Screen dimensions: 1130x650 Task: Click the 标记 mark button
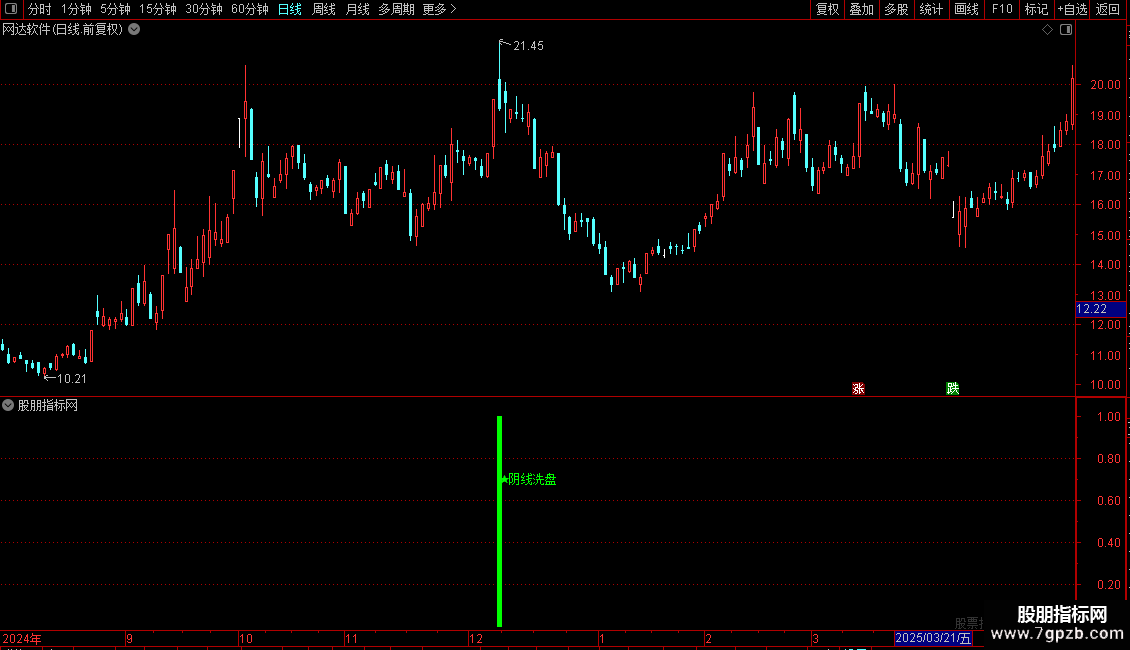[x=1036, y=9]
